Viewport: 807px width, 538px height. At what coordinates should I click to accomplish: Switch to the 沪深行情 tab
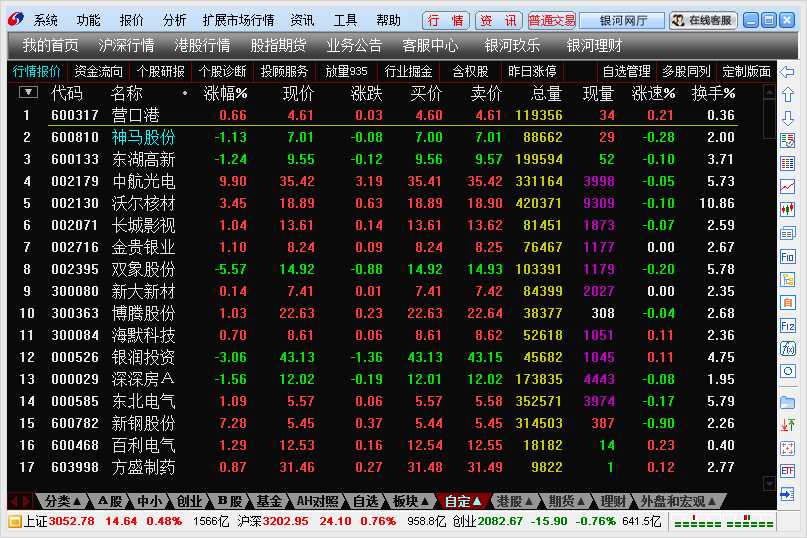coord(126,46)
